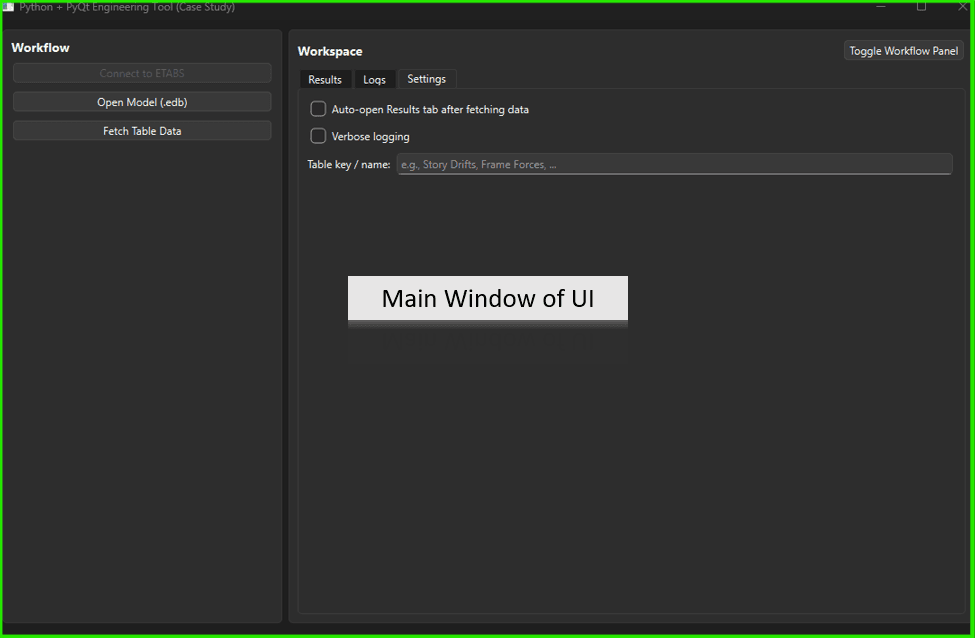Close the Engineering Tool window
Screen dimensions: 975x638
click(962, 7)
